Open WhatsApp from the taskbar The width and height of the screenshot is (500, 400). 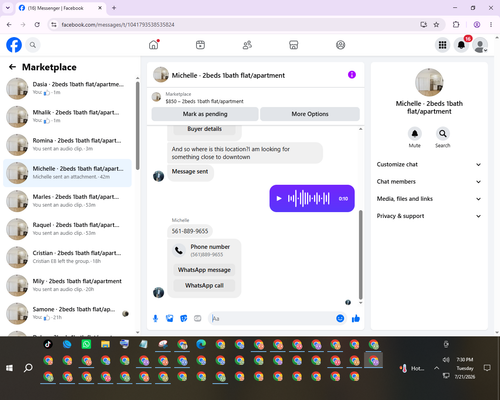pyautogui.click(x=86, y=344)
